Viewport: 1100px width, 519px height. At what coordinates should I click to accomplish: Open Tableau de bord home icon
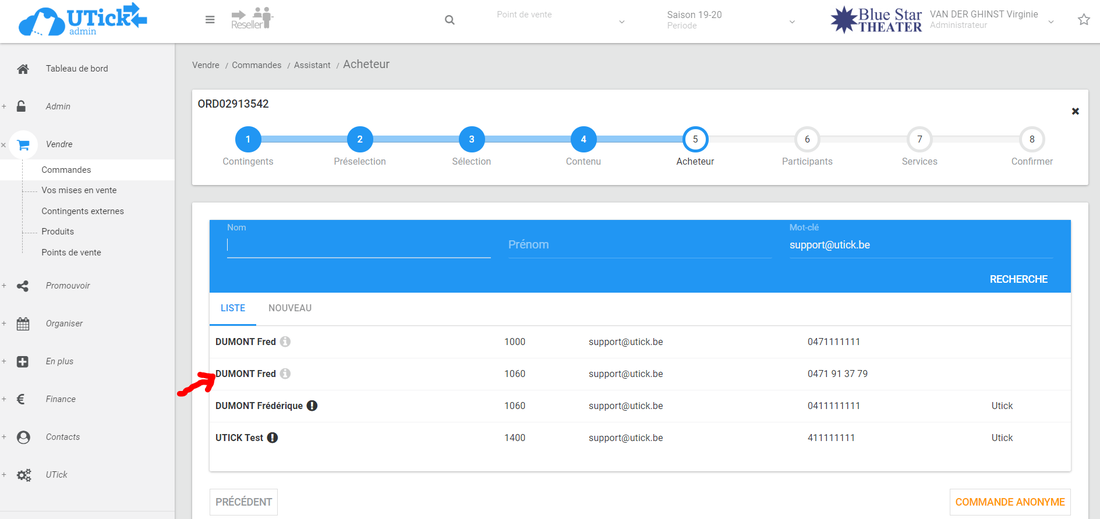click(23, 69)
